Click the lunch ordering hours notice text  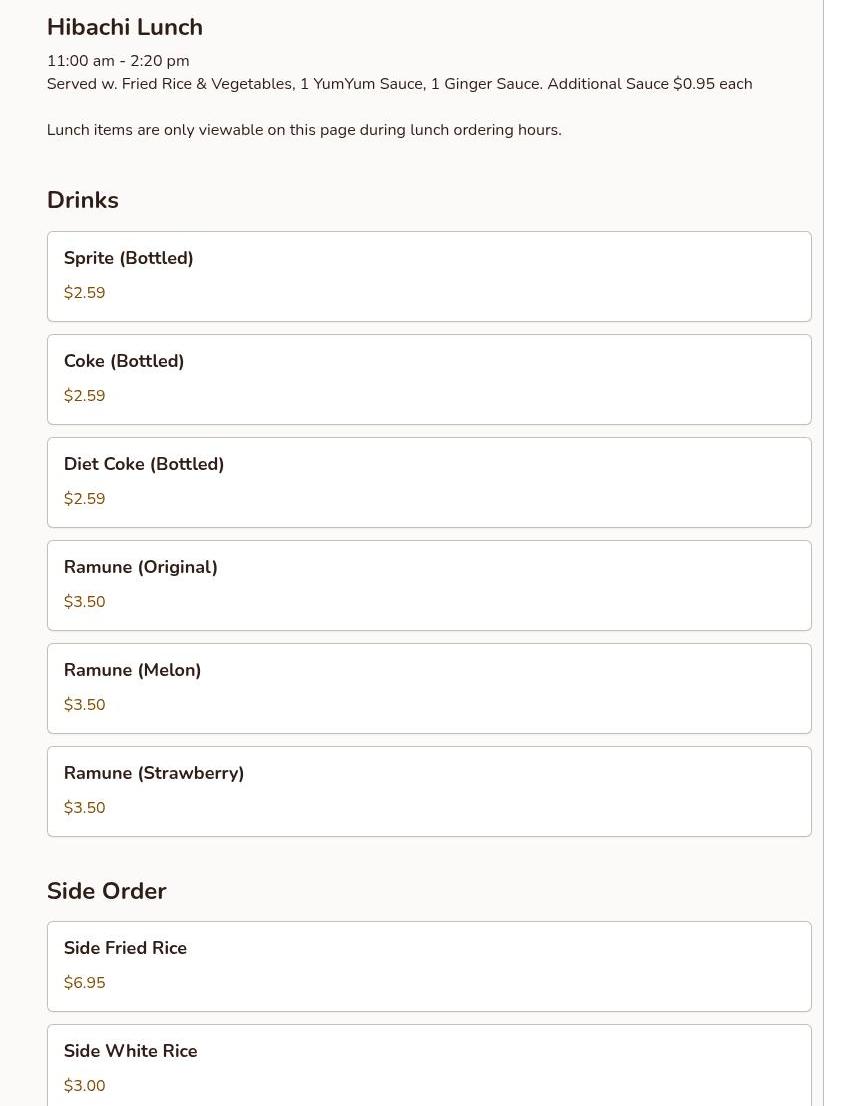[304, 130]
